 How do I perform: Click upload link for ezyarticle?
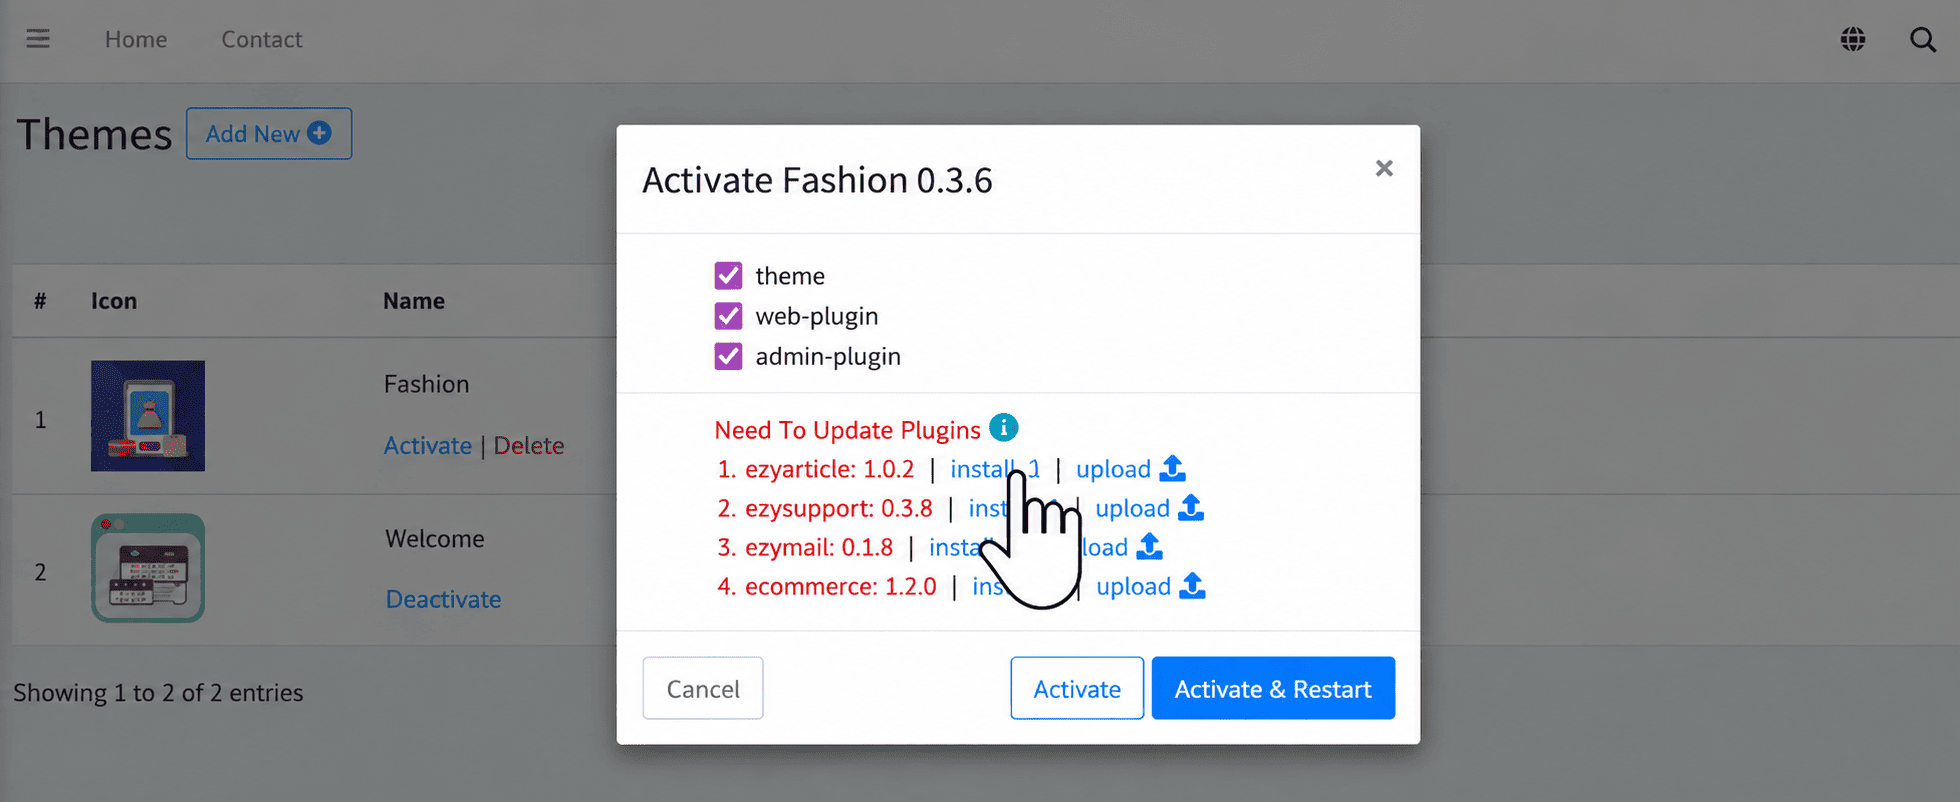coord(1113,469)
